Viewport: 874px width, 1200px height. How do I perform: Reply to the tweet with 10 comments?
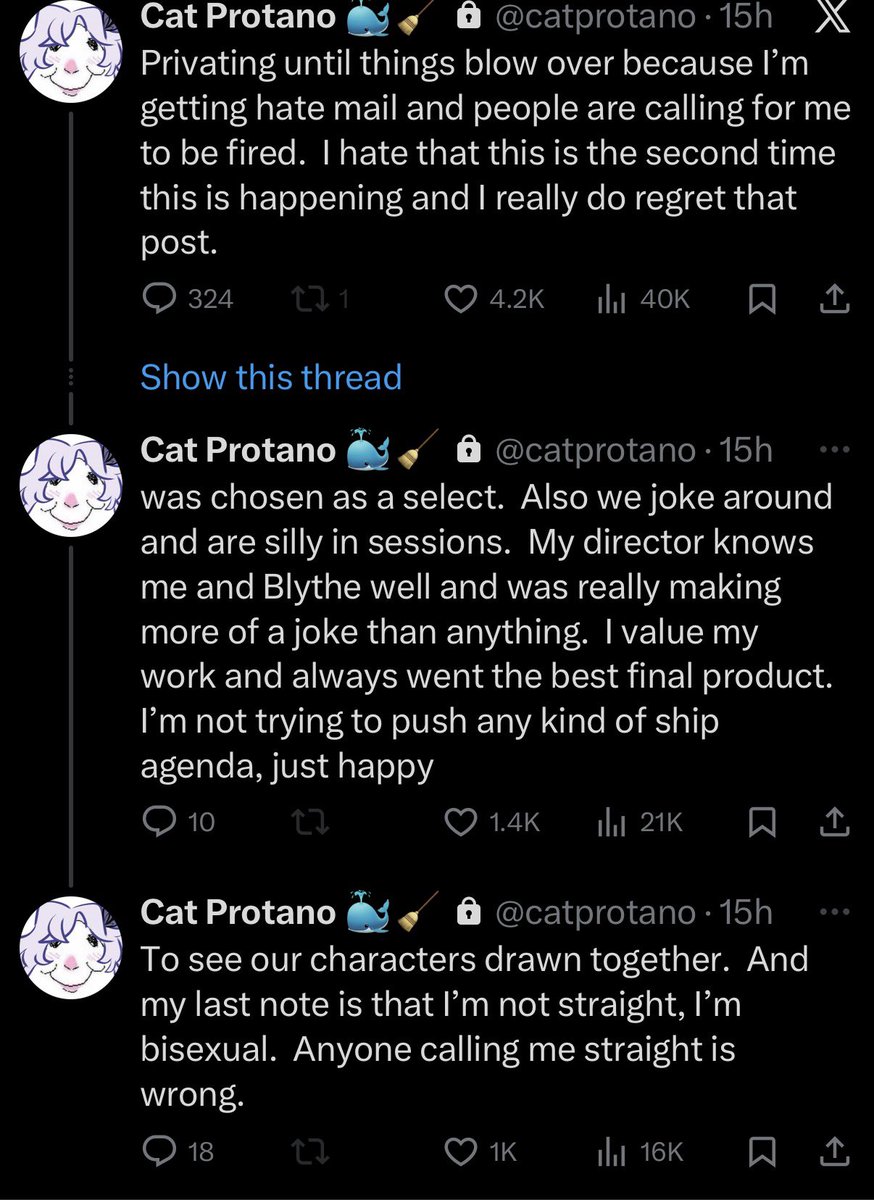pos(158,821)
